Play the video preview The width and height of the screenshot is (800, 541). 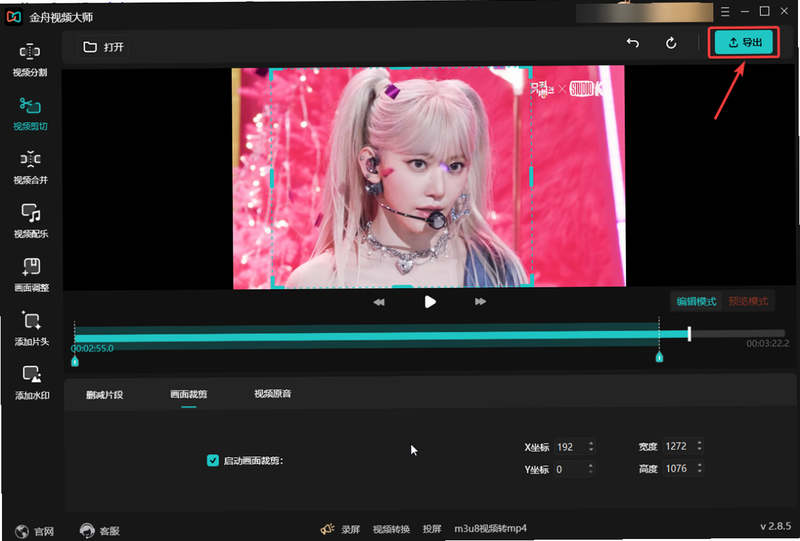point(430,302)
